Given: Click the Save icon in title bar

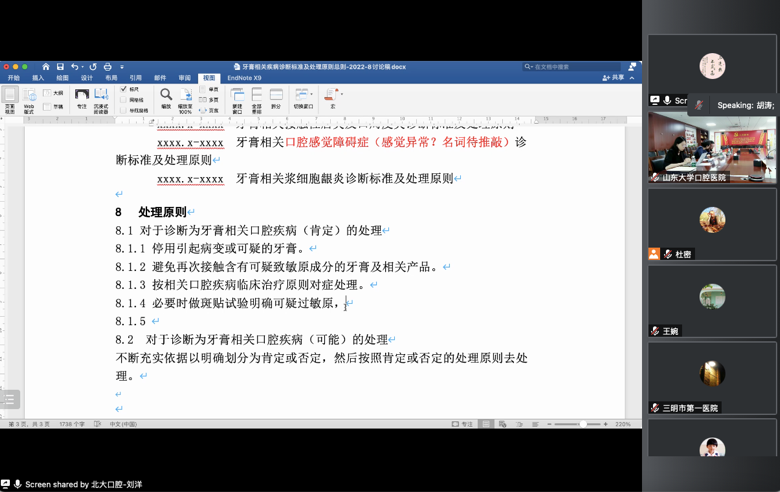Looking at the screenshot, I should point(60,67).
